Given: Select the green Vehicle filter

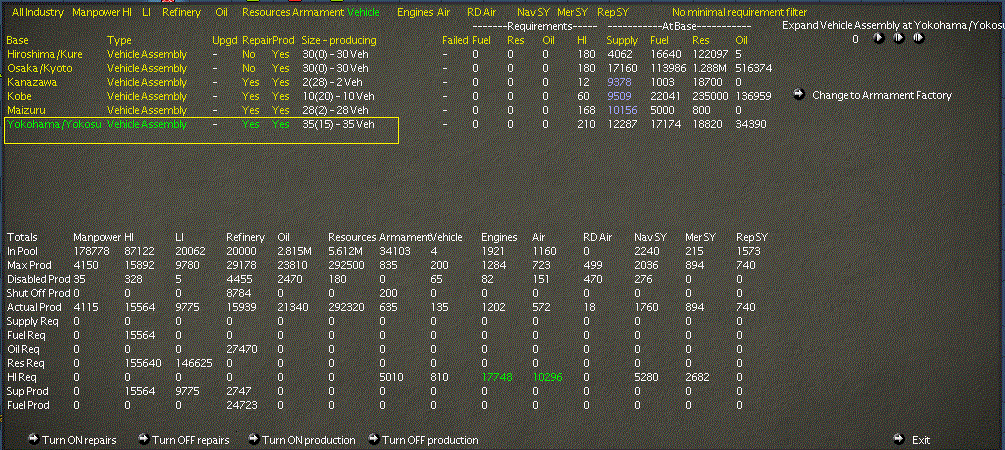Looking at the screenshot, I should pyautogui.click(x=363, y=12).
